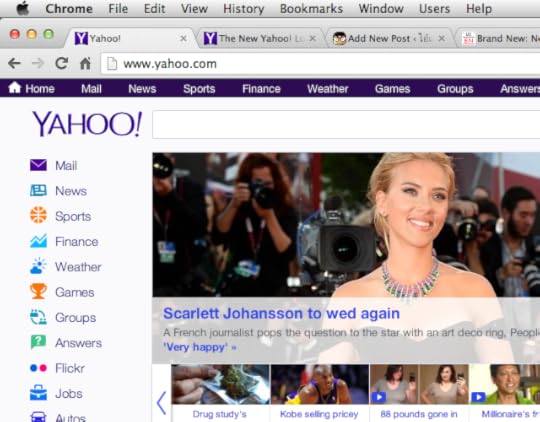
Task: Close the Yahoo! tab
Action: click(184, 38)
